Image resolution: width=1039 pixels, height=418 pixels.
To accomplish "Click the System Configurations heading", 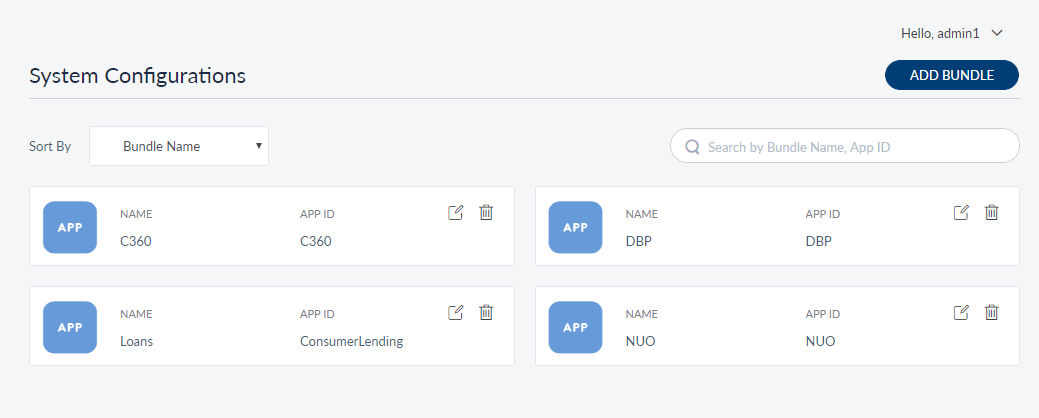I will (x=138, y=75).
